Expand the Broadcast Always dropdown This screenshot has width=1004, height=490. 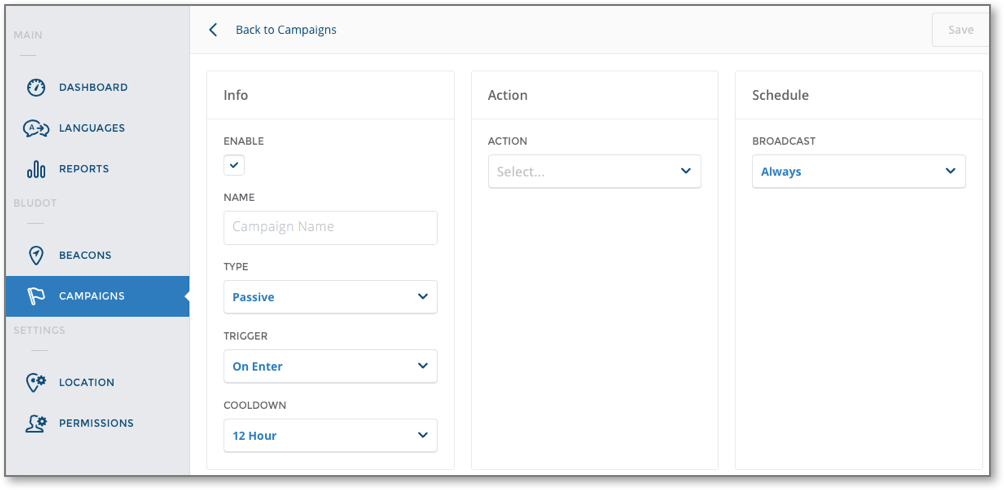[x=859, y=171]
